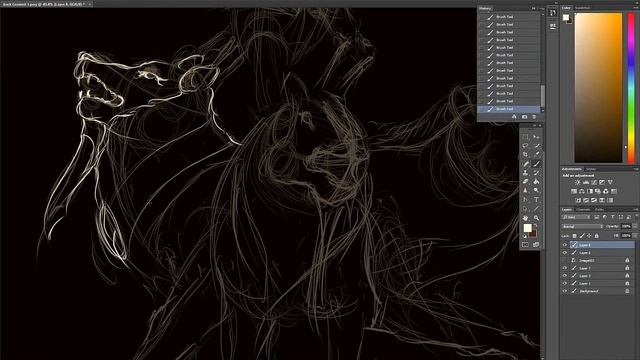Image resolution: width=640 pixels, height=360 pixels.
Task: Click the foreground color swatch in toolbox
Action: click(528, 228)
